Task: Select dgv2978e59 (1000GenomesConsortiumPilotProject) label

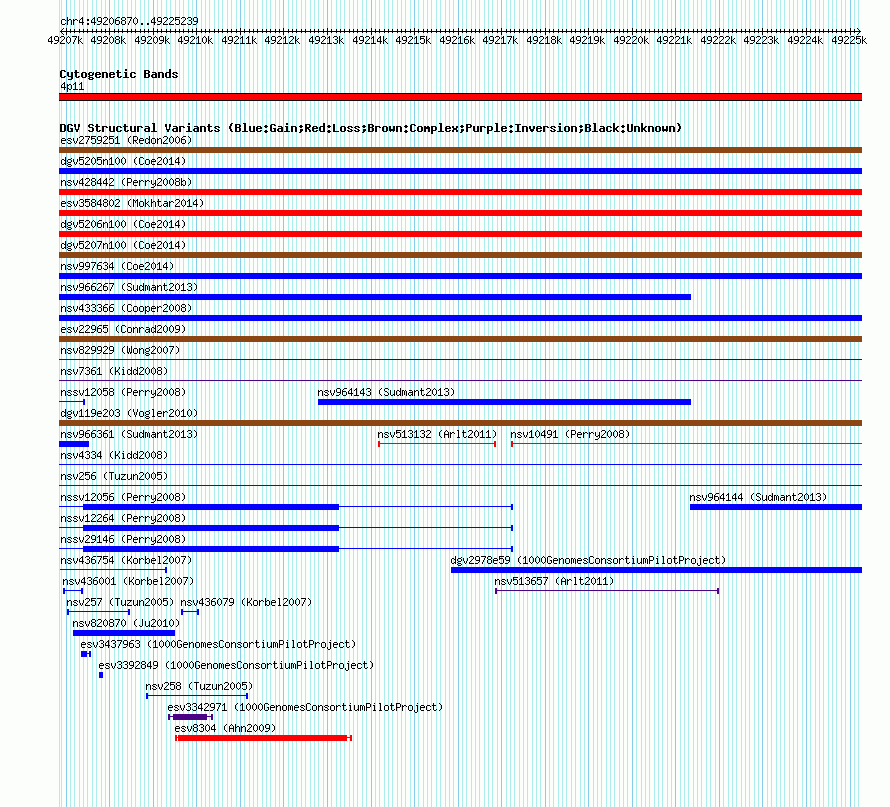Action: point(588,560)
